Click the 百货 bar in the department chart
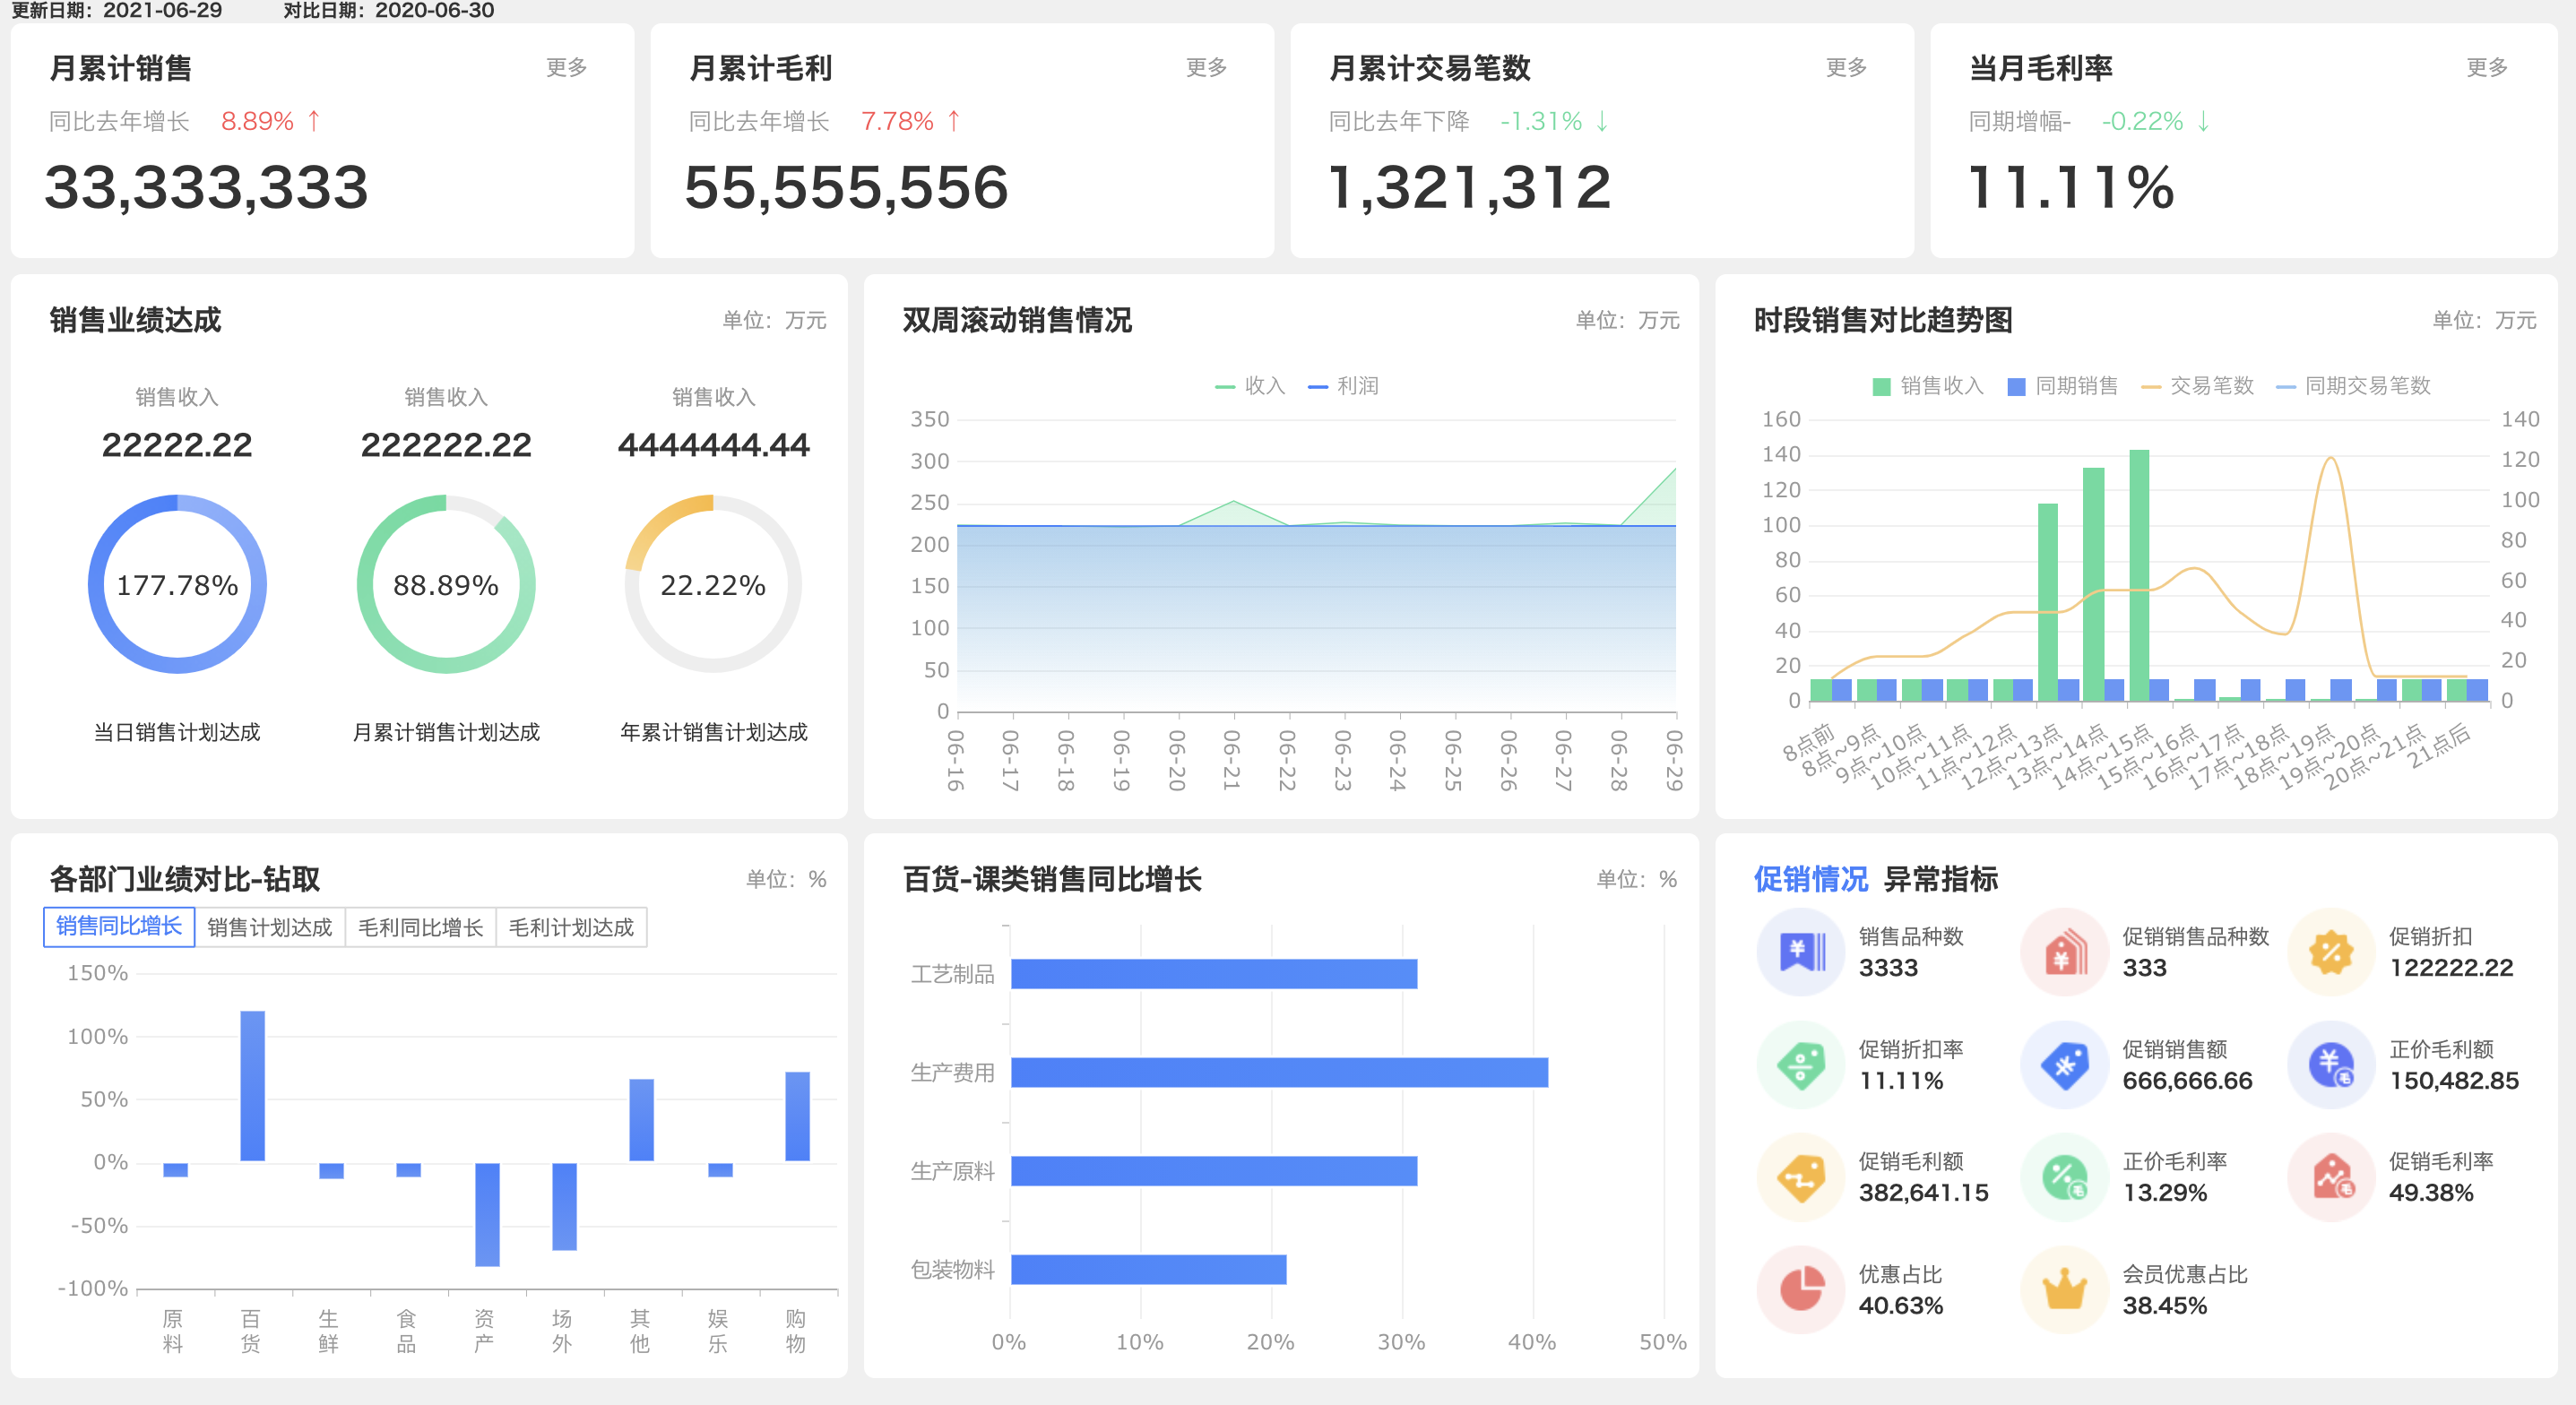This screenshot has width=2576, height=1405. [252, 1086]
